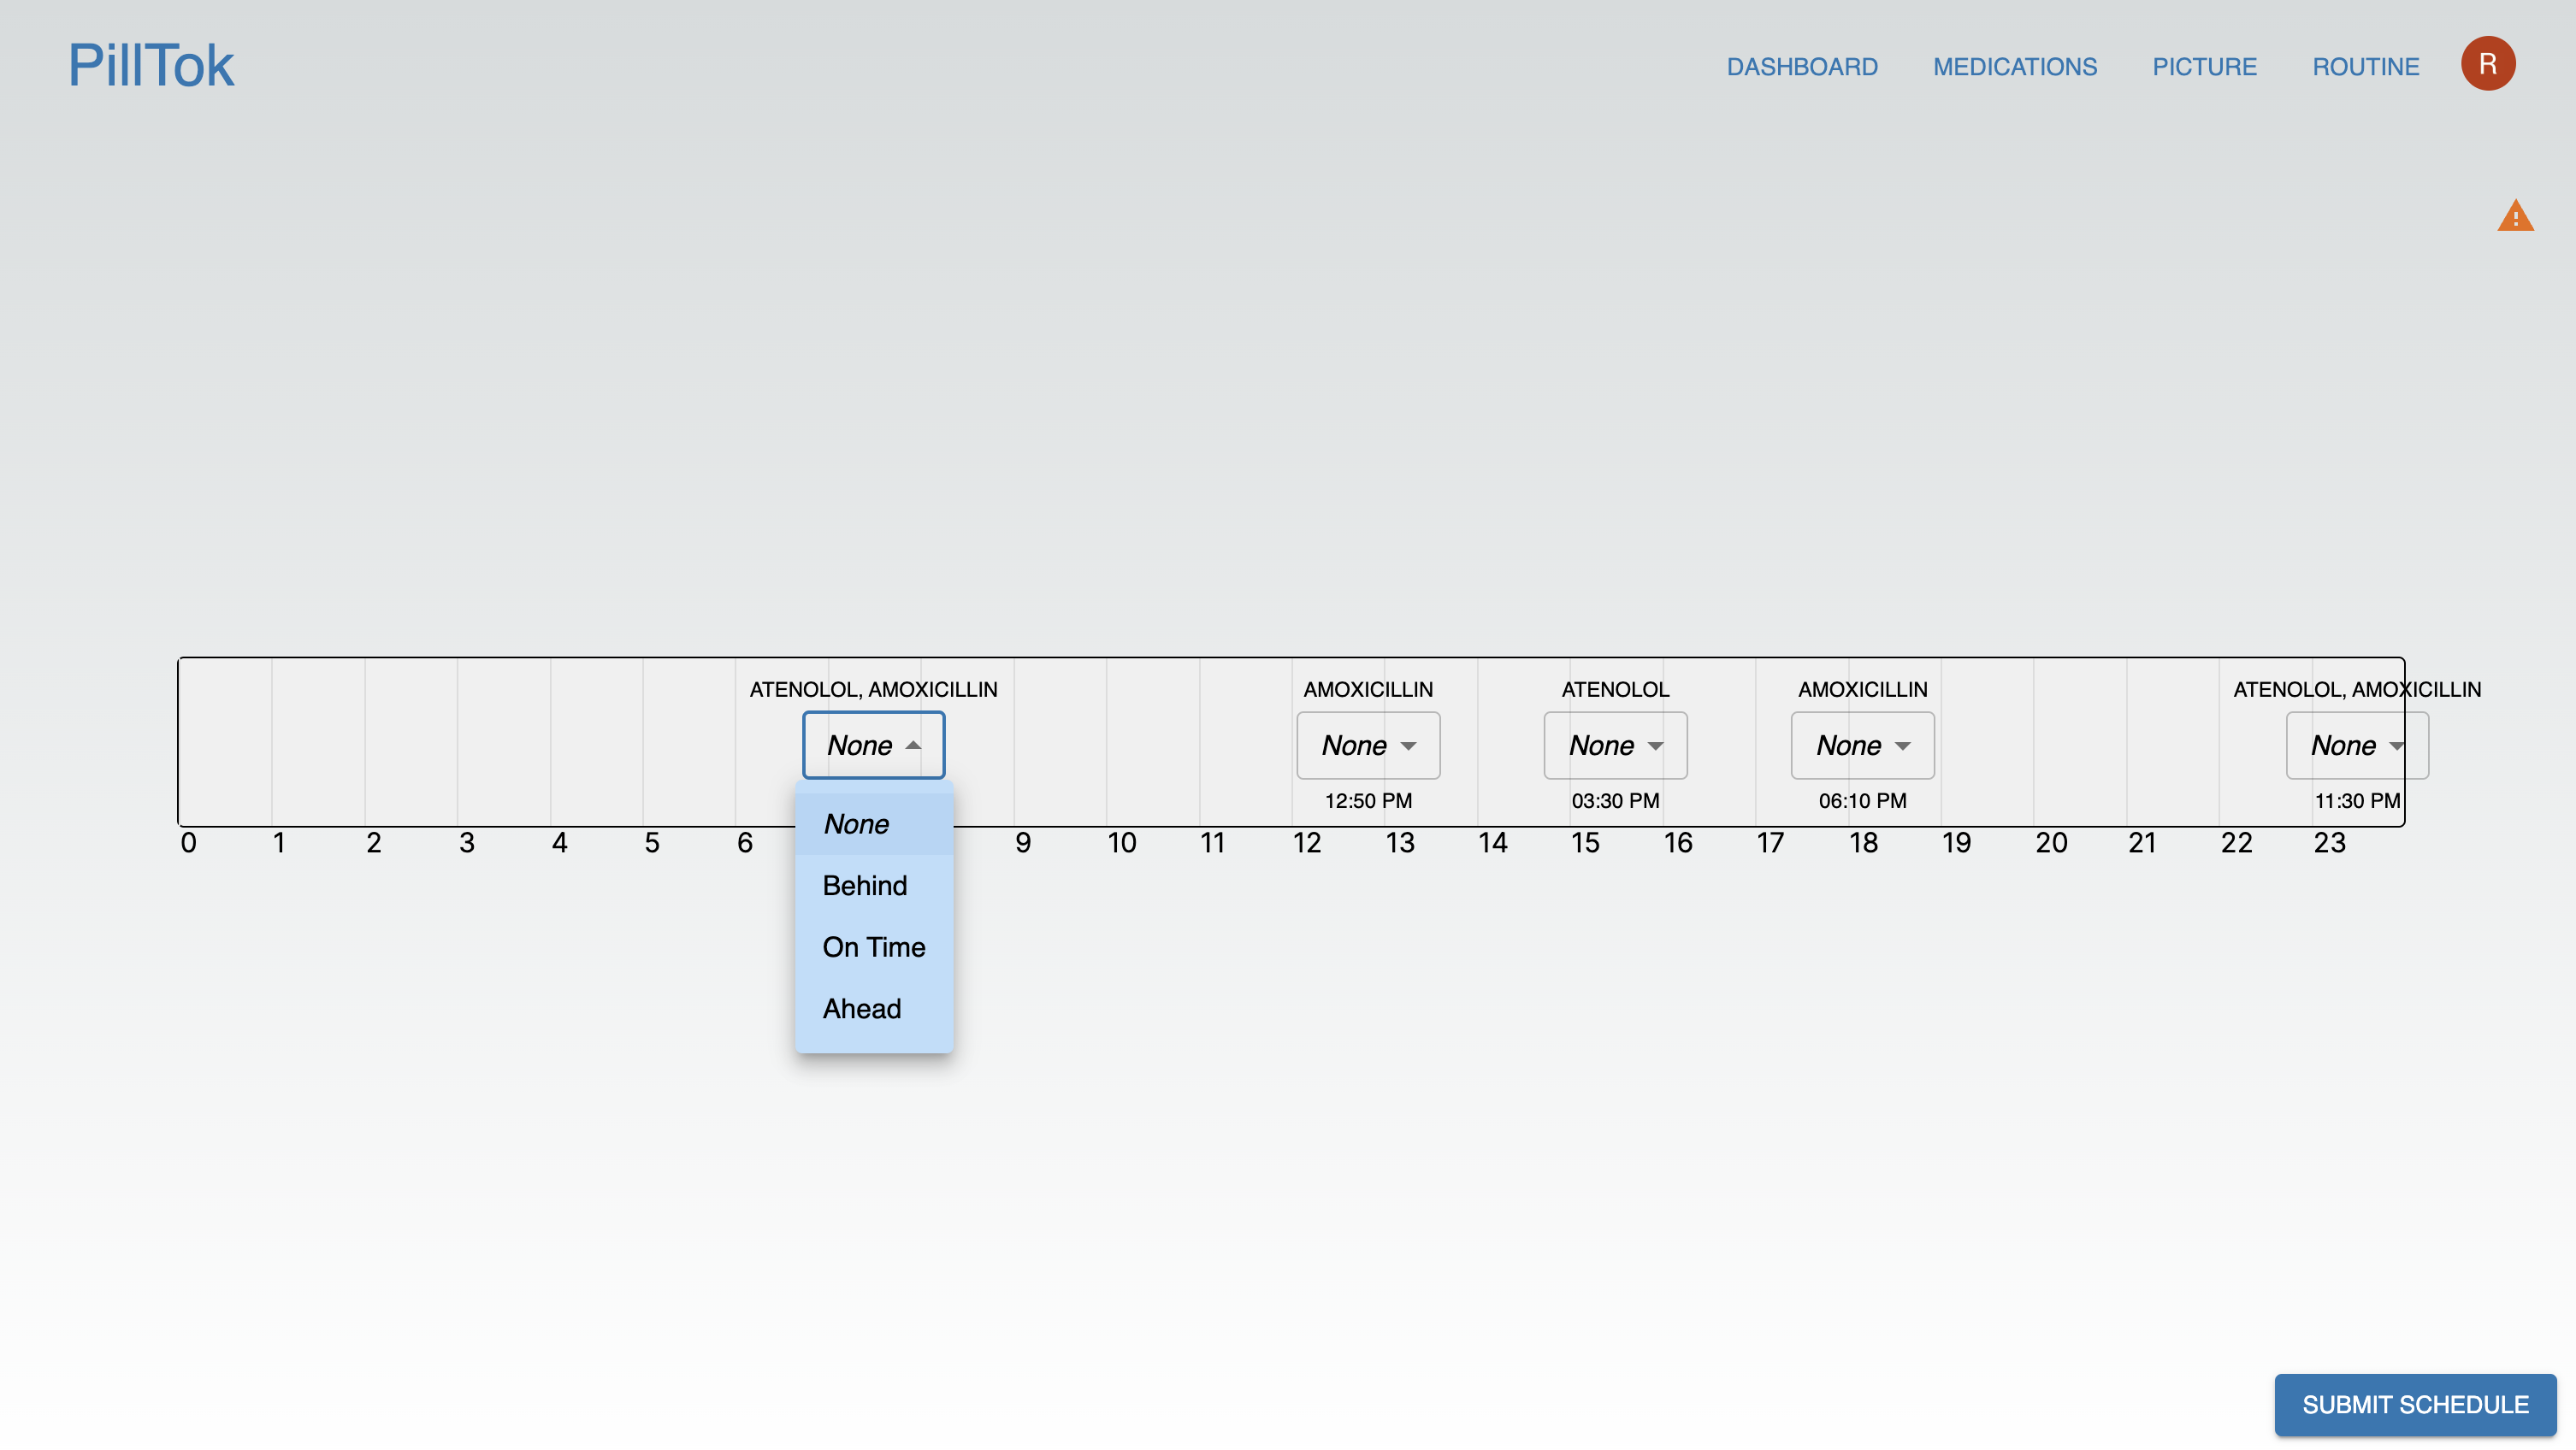Open the user avatar R menu
Screen dimensions: 2576x1450
2487,64
